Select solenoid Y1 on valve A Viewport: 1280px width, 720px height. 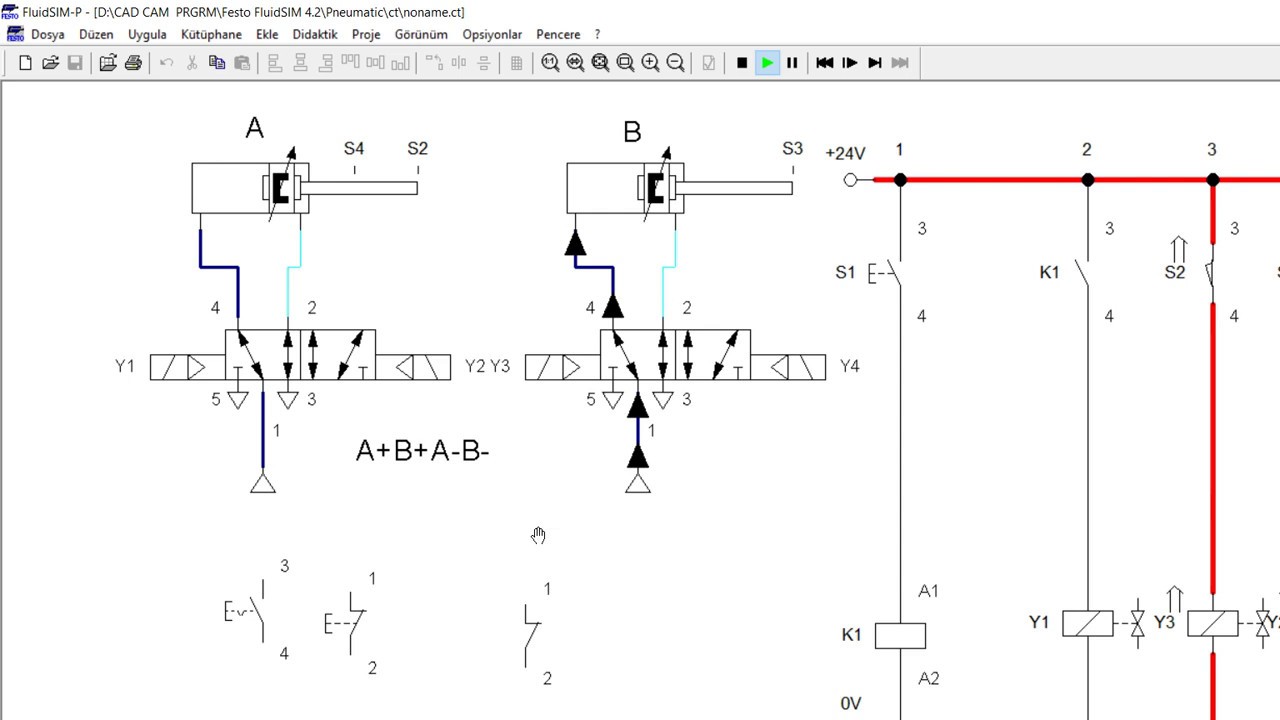187,367
